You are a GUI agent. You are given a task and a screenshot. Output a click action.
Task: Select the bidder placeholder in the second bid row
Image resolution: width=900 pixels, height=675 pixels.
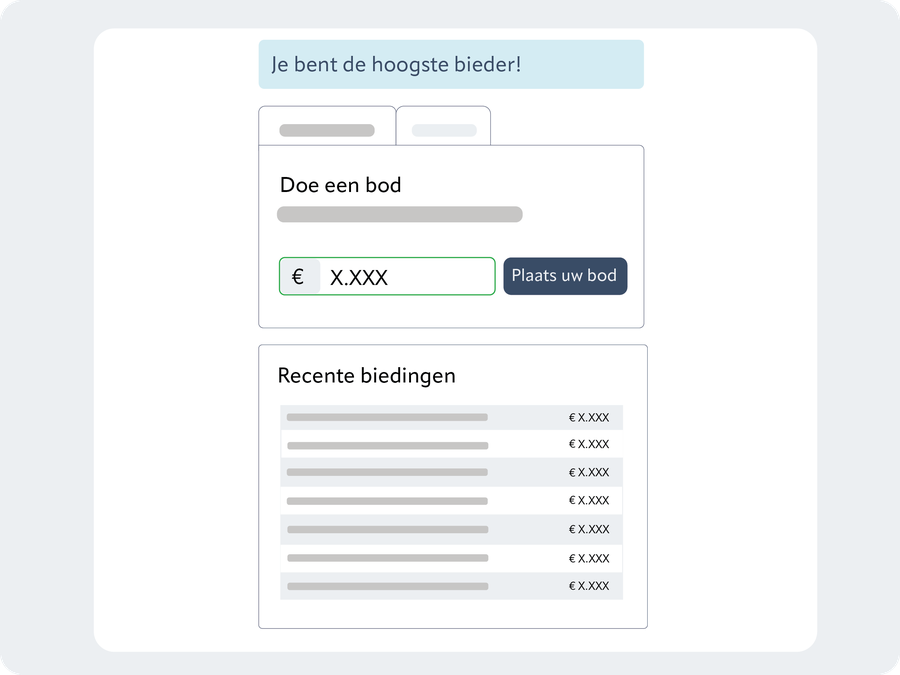(387, 445)
